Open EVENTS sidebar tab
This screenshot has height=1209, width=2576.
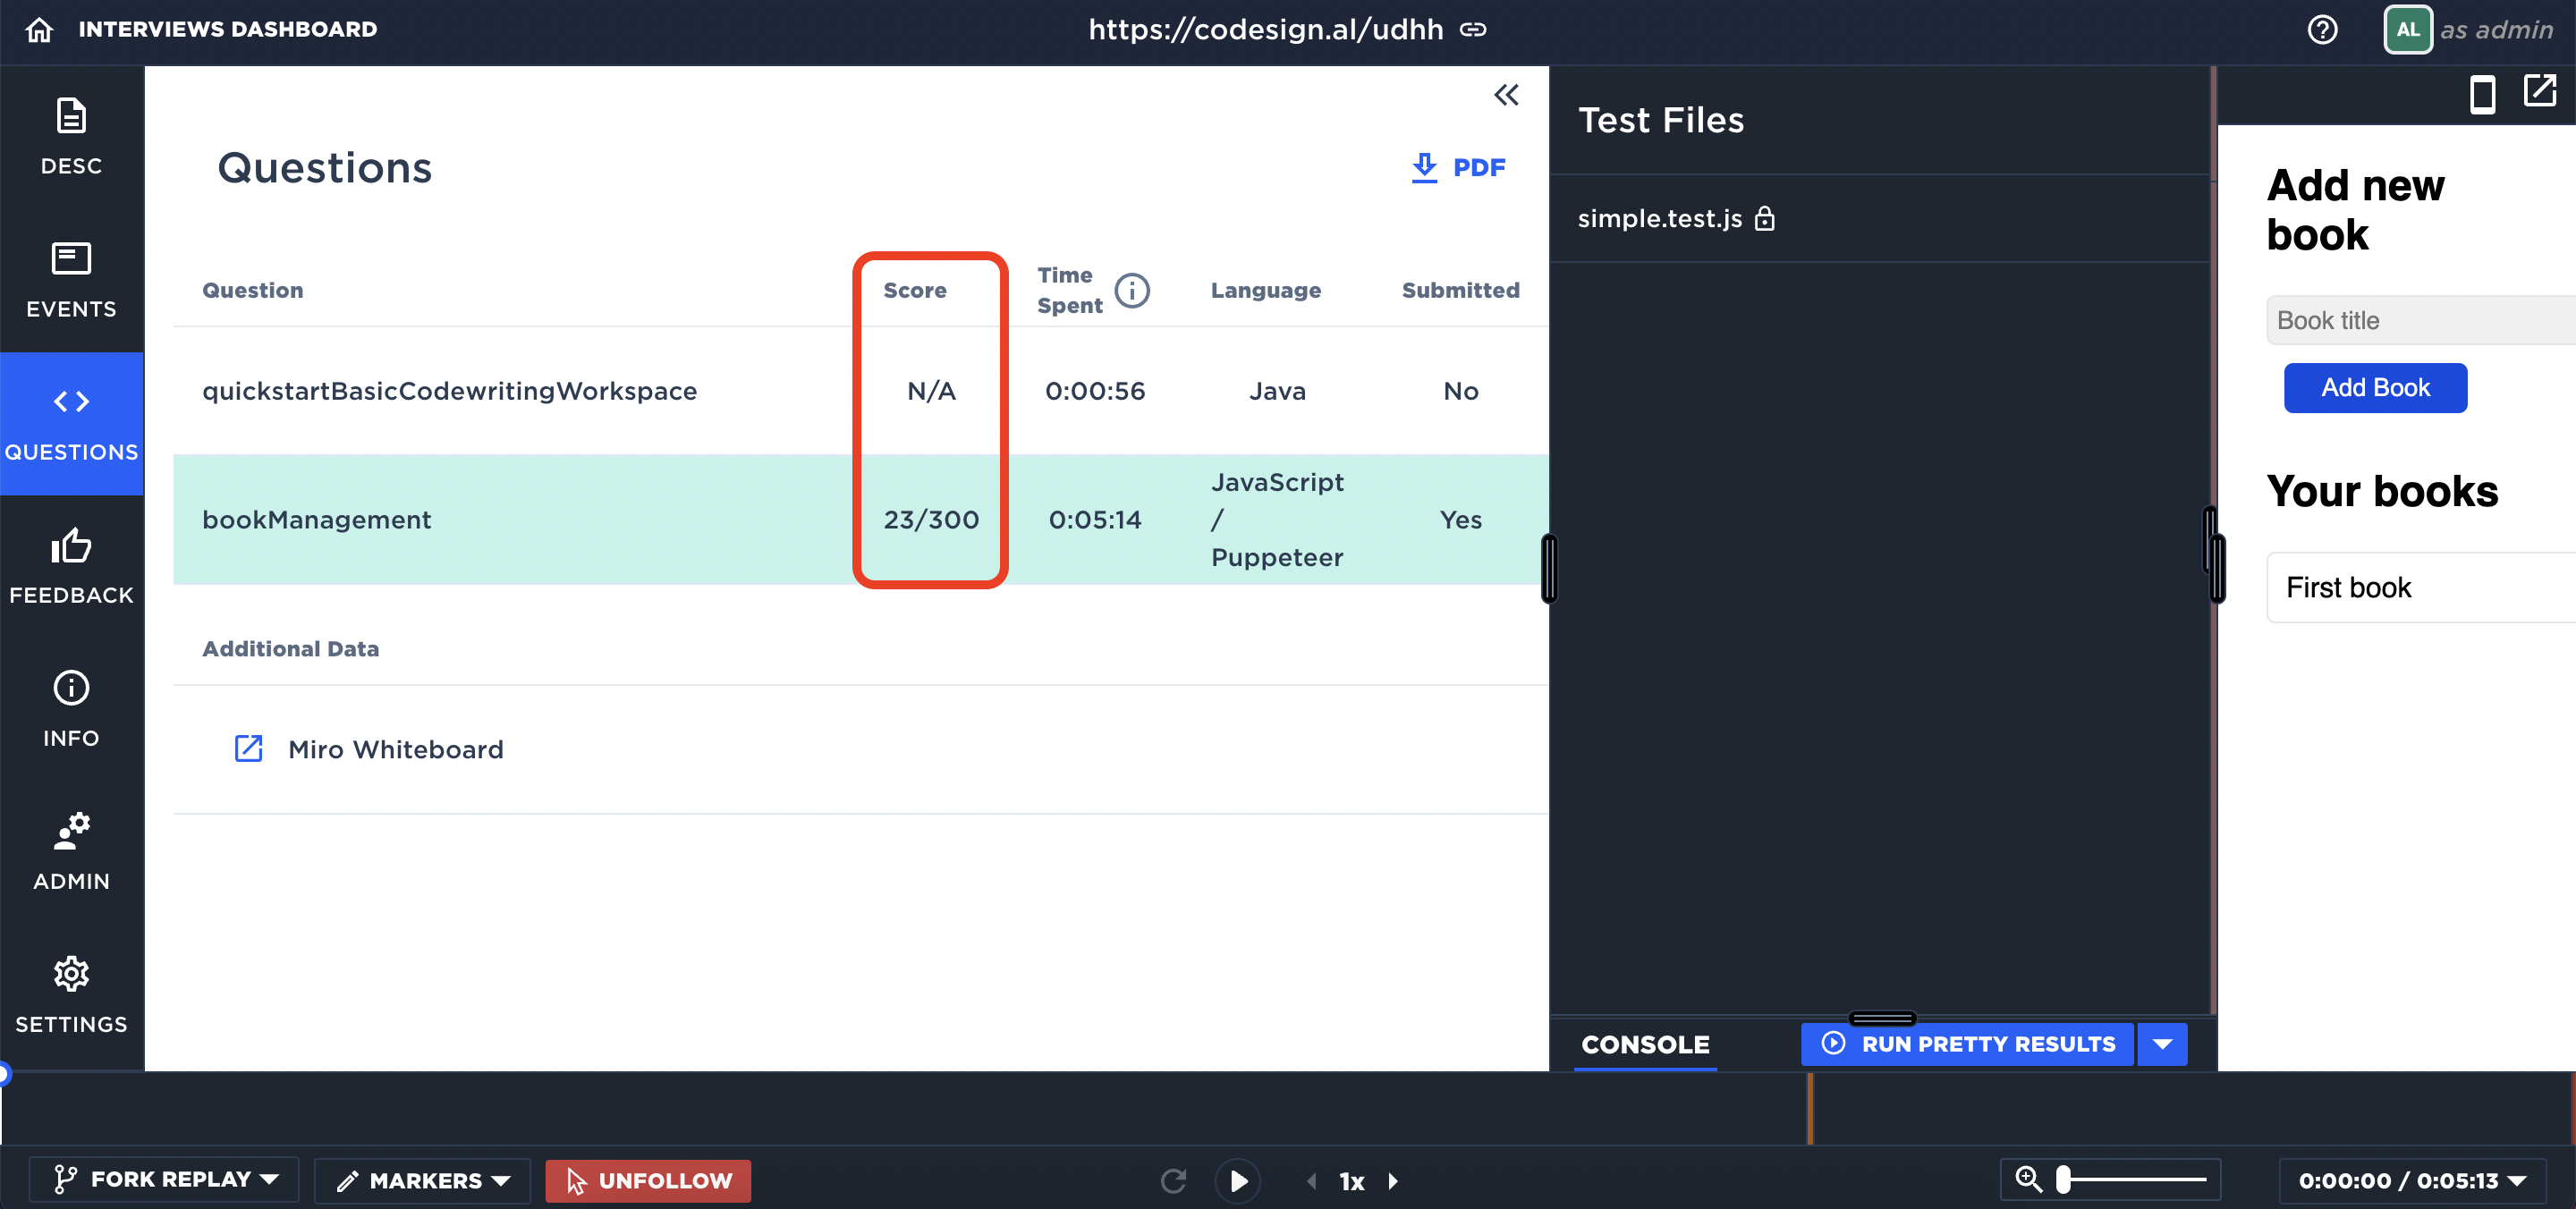(x=71, y=280)
